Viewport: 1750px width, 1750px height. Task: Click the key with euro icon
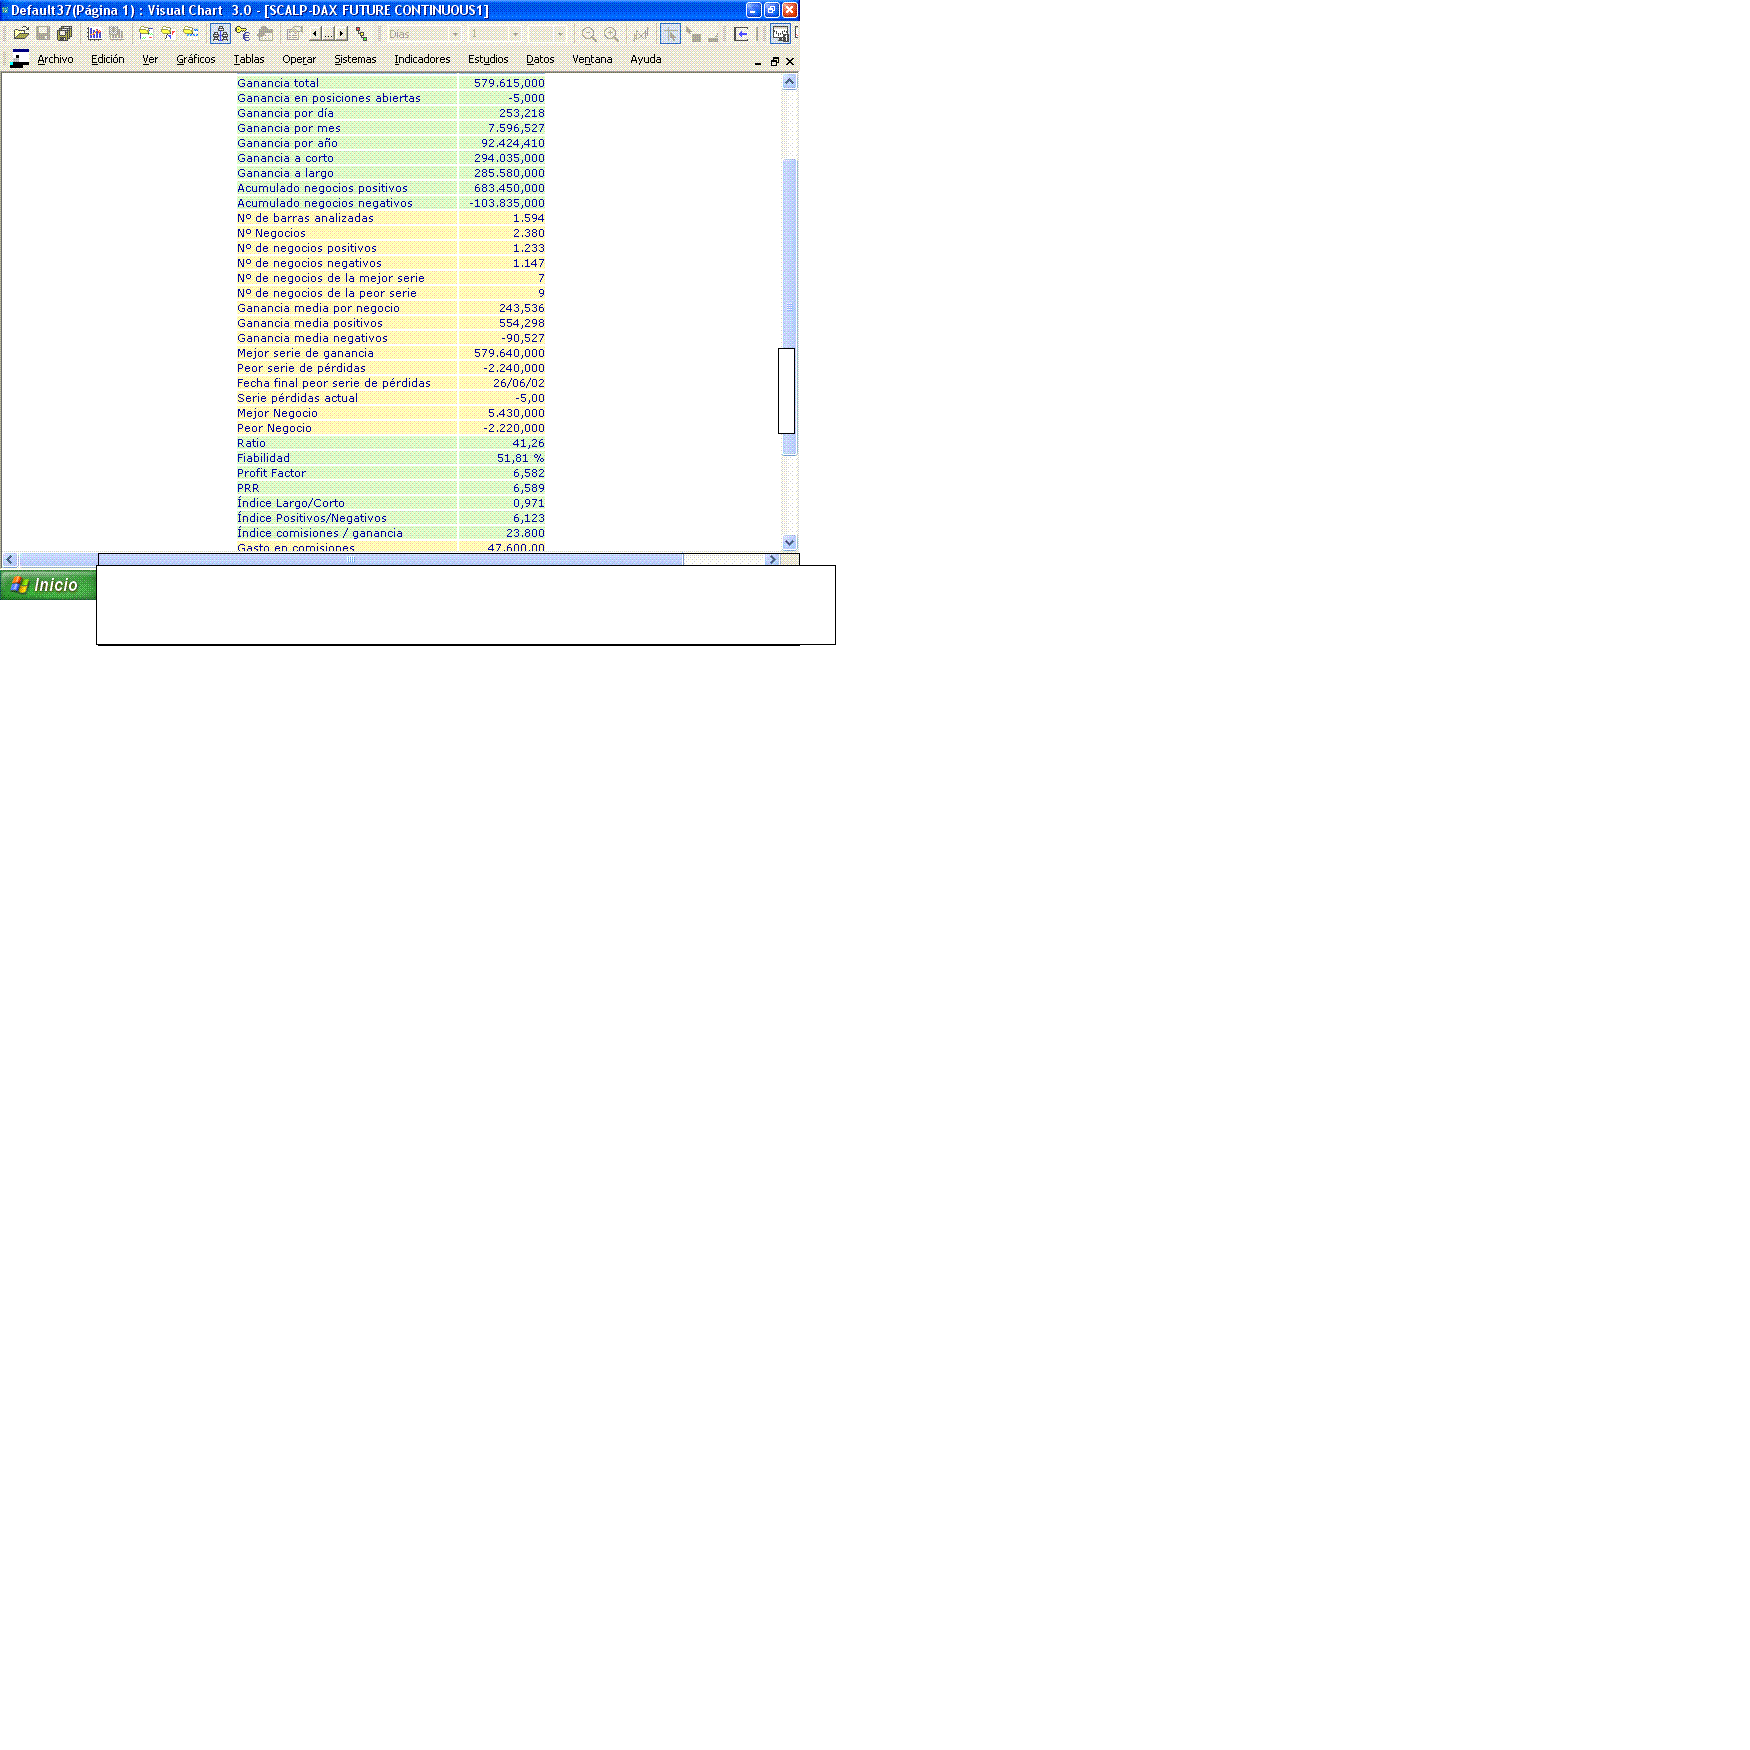pos(243,34)
